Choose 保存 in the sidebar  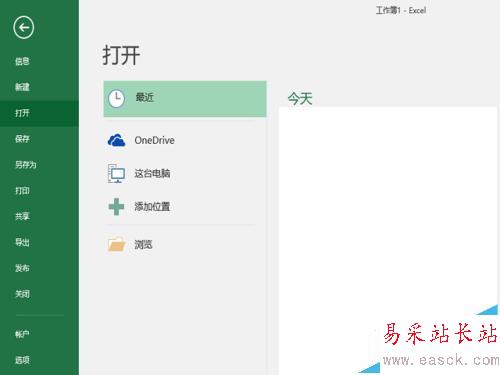point(22,139)
